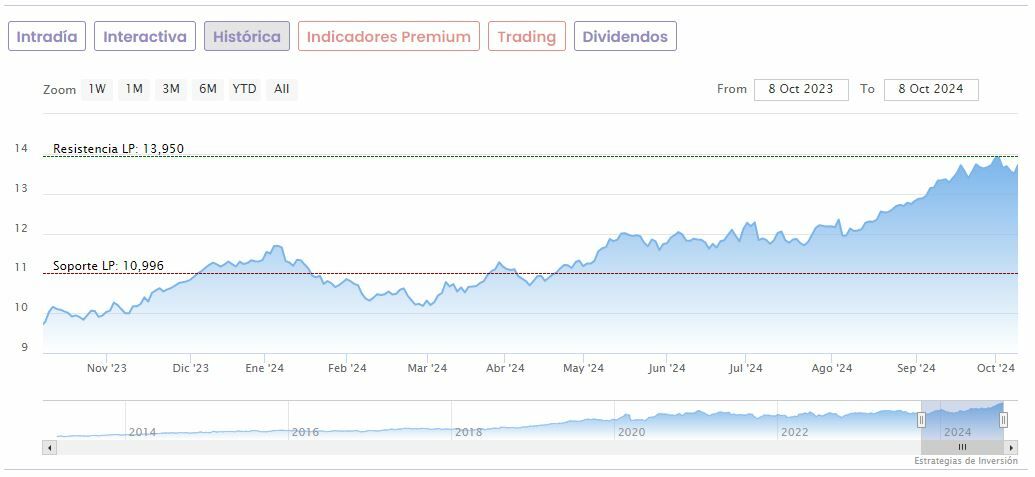Show the Dividendos tab
The image size is (1035, 477).
pos(625,37)
